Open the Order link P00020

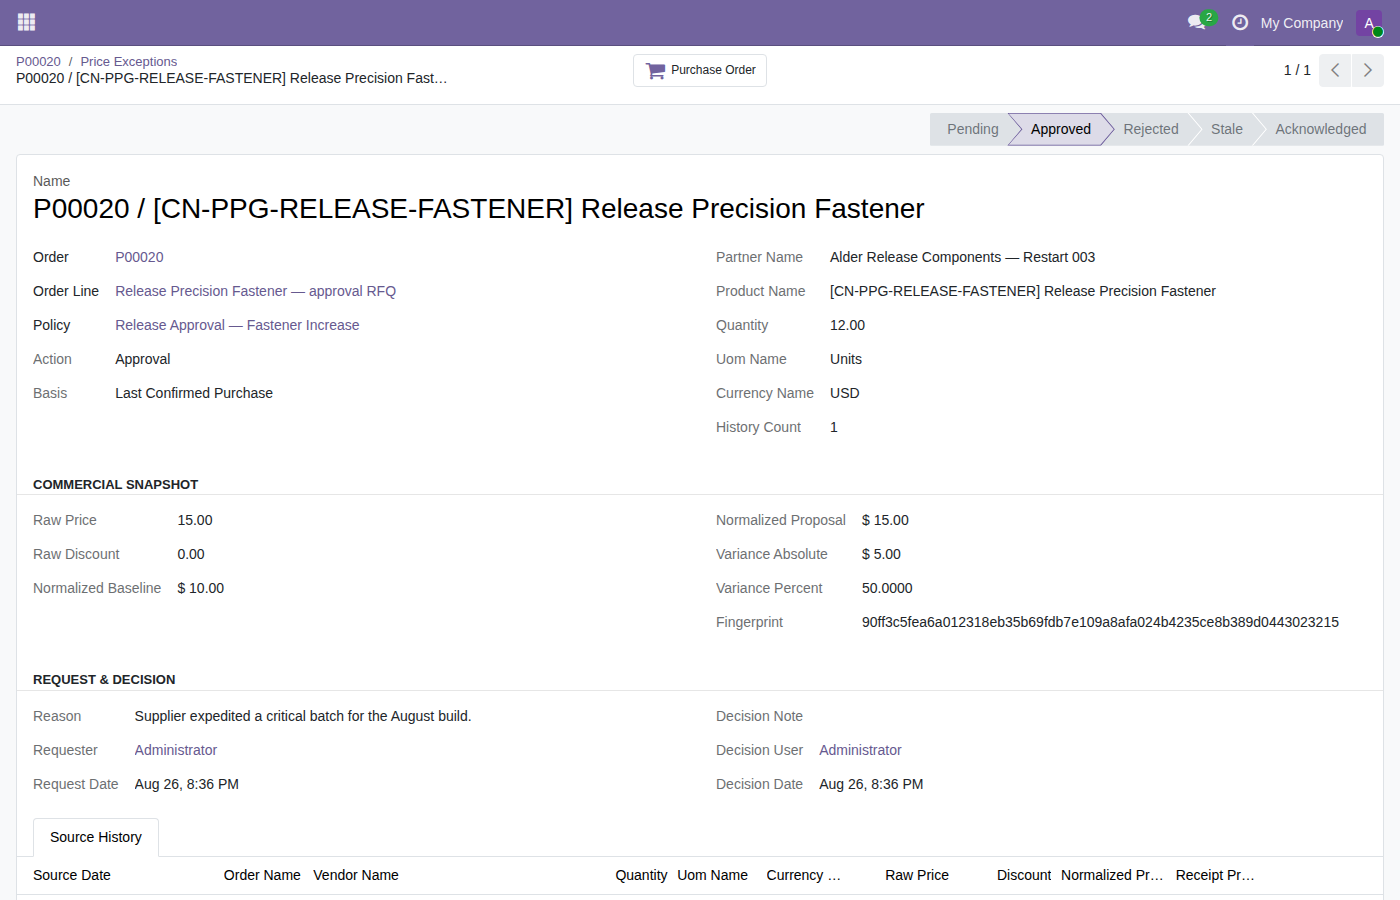tap(139, 257)
